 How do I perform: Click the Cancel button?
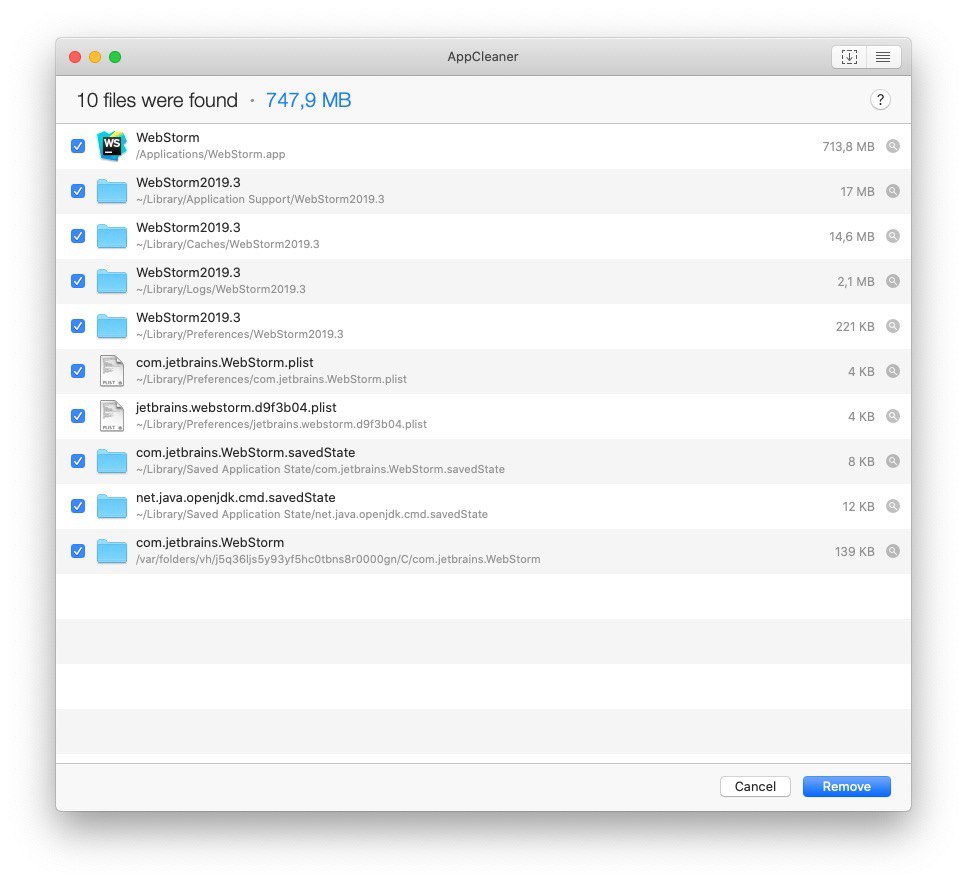755,786
